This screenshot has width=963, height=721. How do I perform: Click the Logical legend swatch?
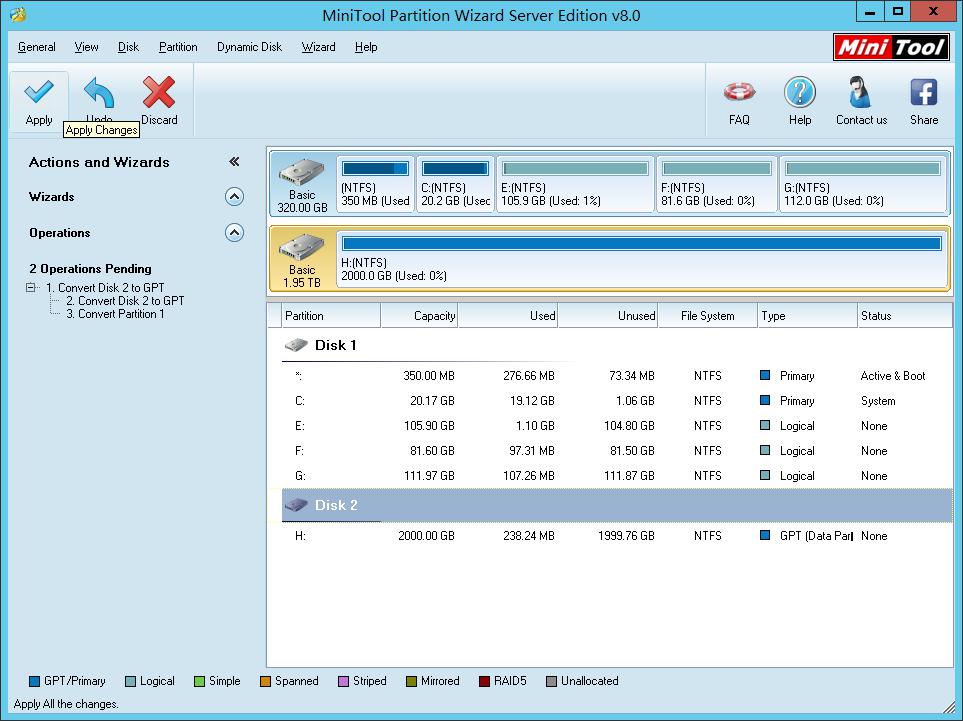[130, 681]
